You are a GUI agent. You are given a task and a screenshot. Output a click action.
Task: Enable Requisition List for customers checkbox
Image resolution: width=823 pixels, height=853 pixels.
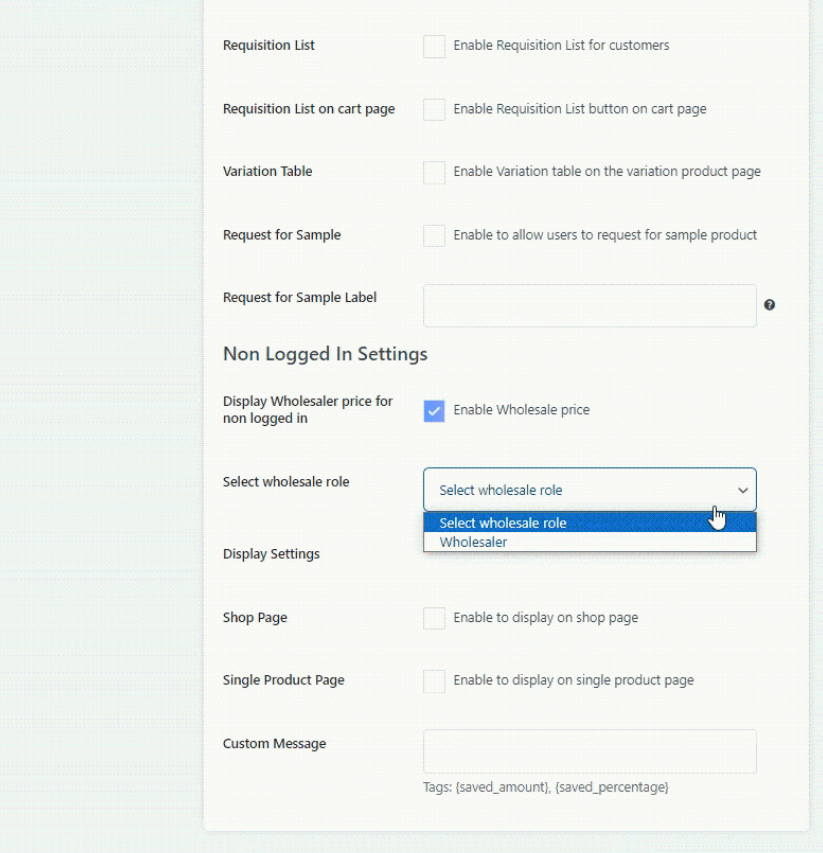[434, 46]
